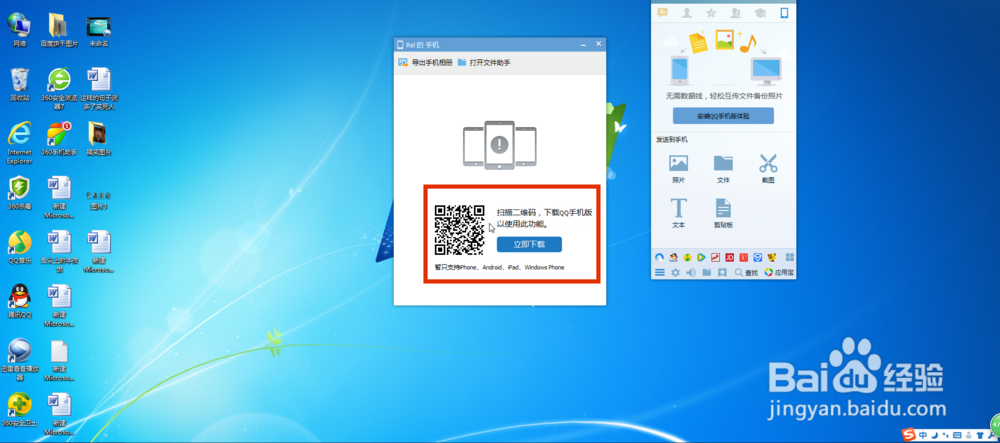The image size is (1000, 443).
Task: Click the green play video icon in QQ app bar
Action: [702, 258]
